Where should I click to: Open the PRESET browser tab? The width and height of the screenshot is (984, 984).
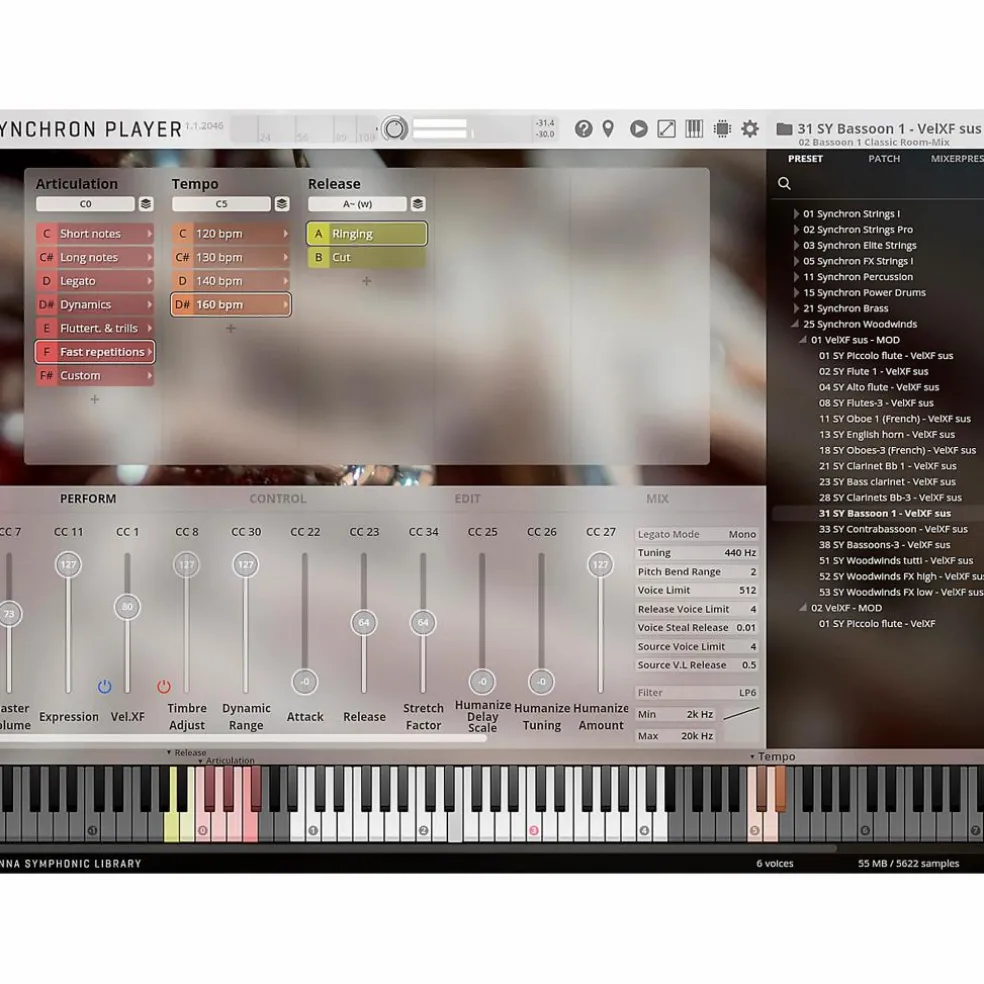tap(805, 159)
